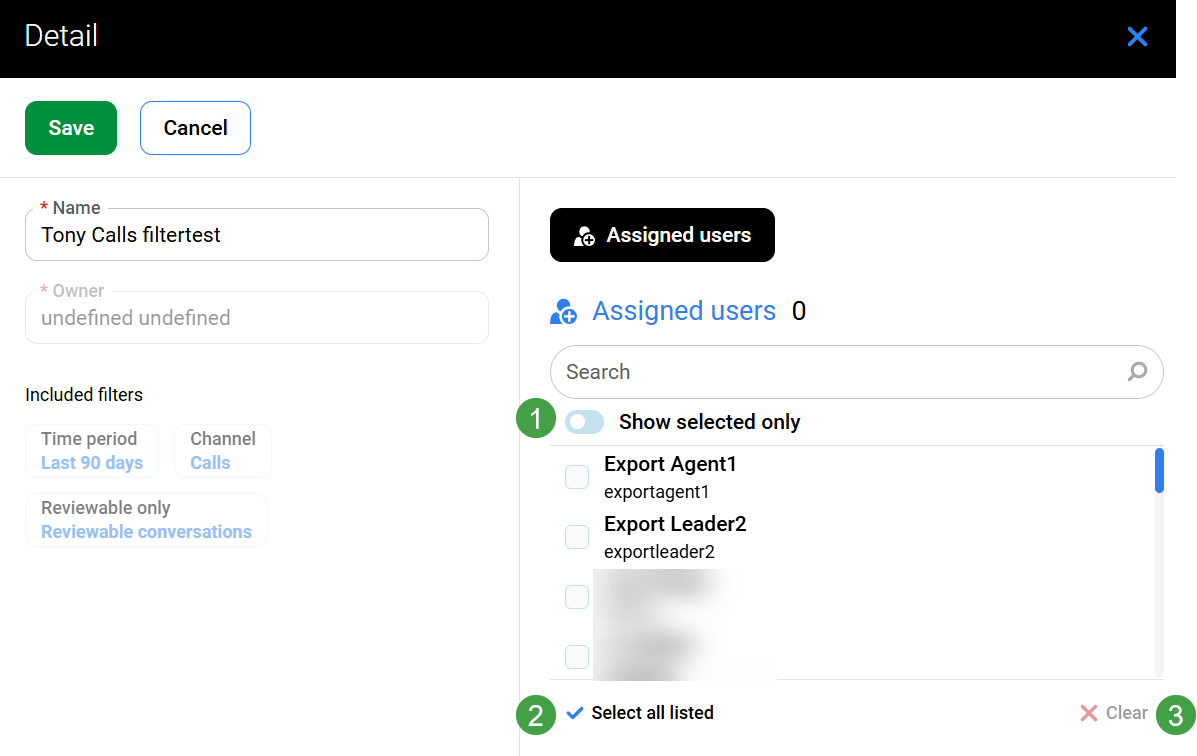Image resolution: width=1197 pixels, height=756 pixels.
Task: Click the Channel Calls filter chip
Action: click(223, 451)
